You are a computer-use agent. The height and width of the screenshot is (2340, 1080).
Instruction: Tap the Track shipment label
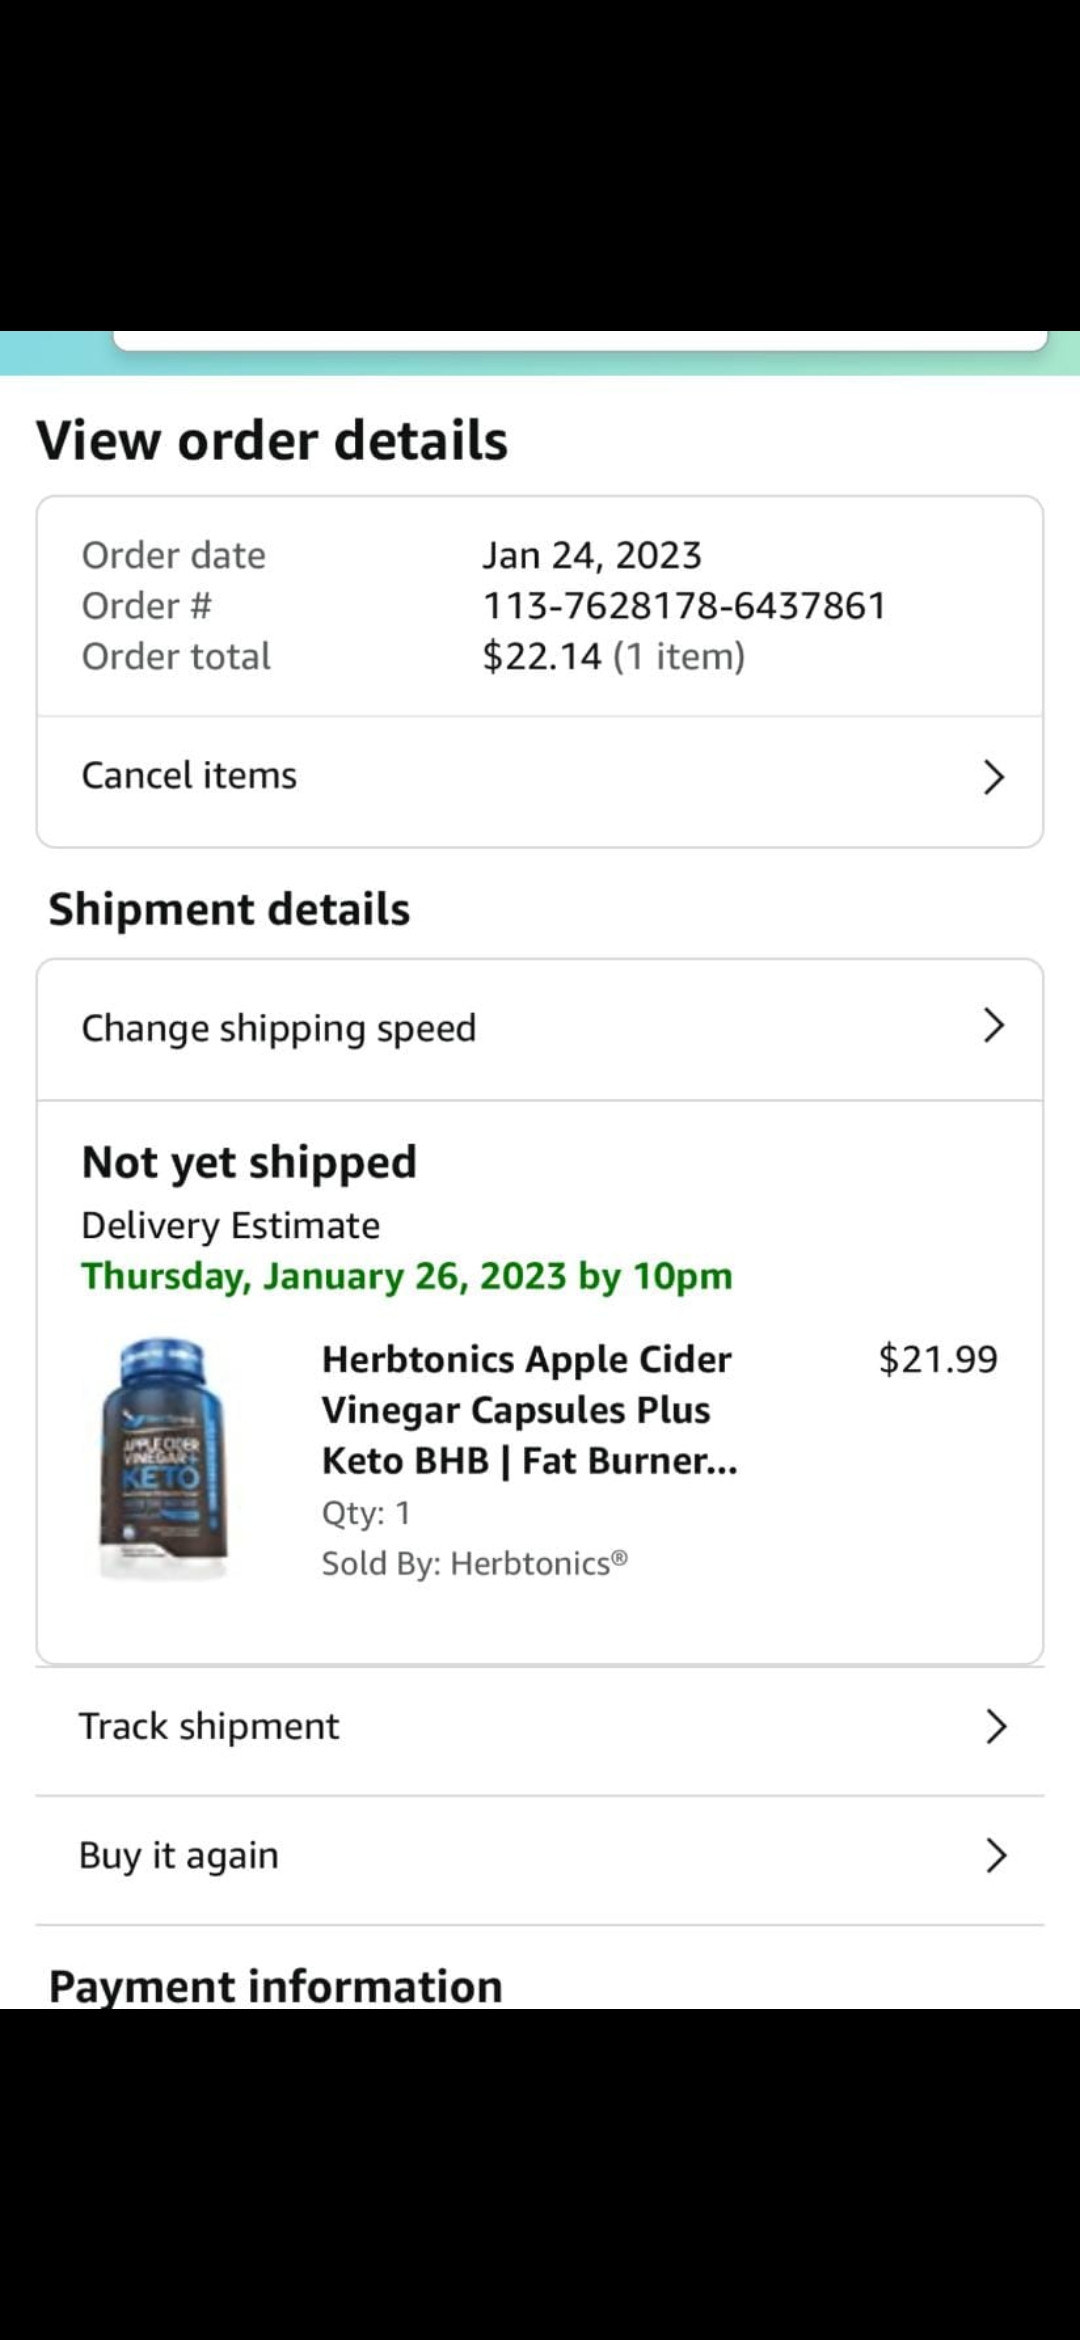pos(209,1727)
